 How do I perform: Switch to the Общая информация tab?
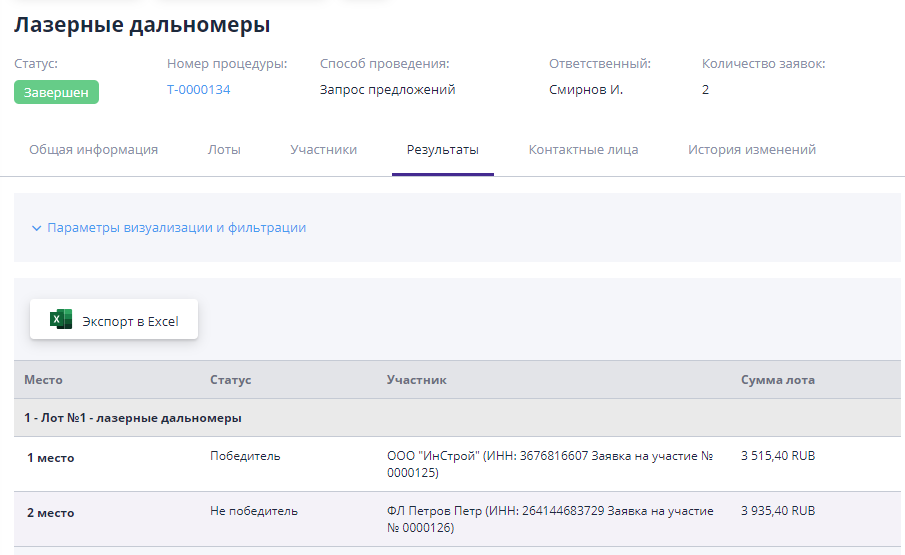point(93,150)
